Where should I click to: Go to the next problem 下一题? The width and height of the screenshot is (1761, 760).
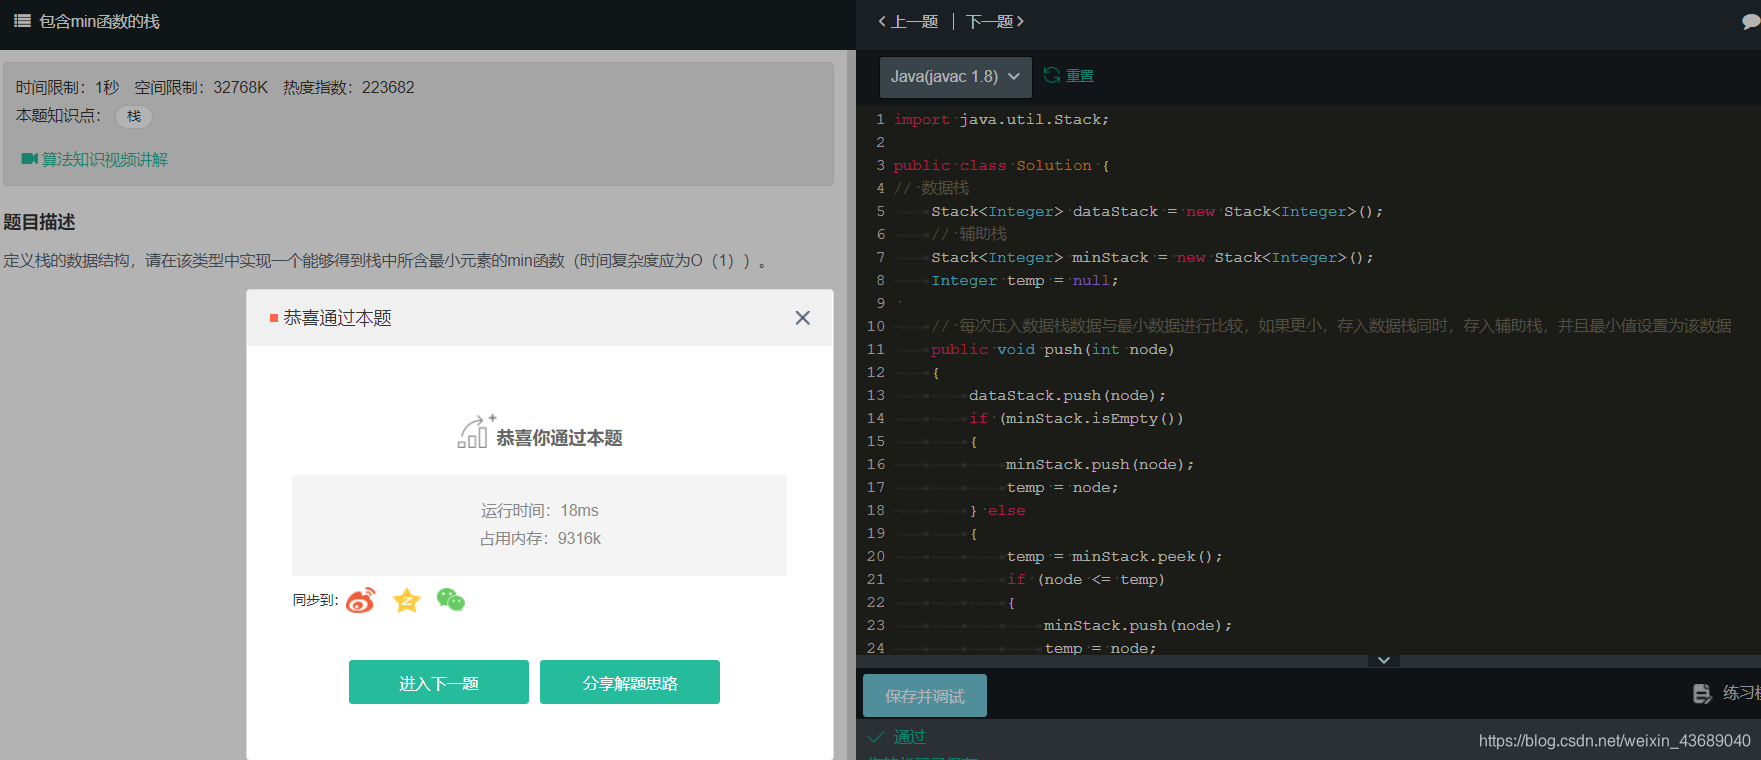point(995,21)
